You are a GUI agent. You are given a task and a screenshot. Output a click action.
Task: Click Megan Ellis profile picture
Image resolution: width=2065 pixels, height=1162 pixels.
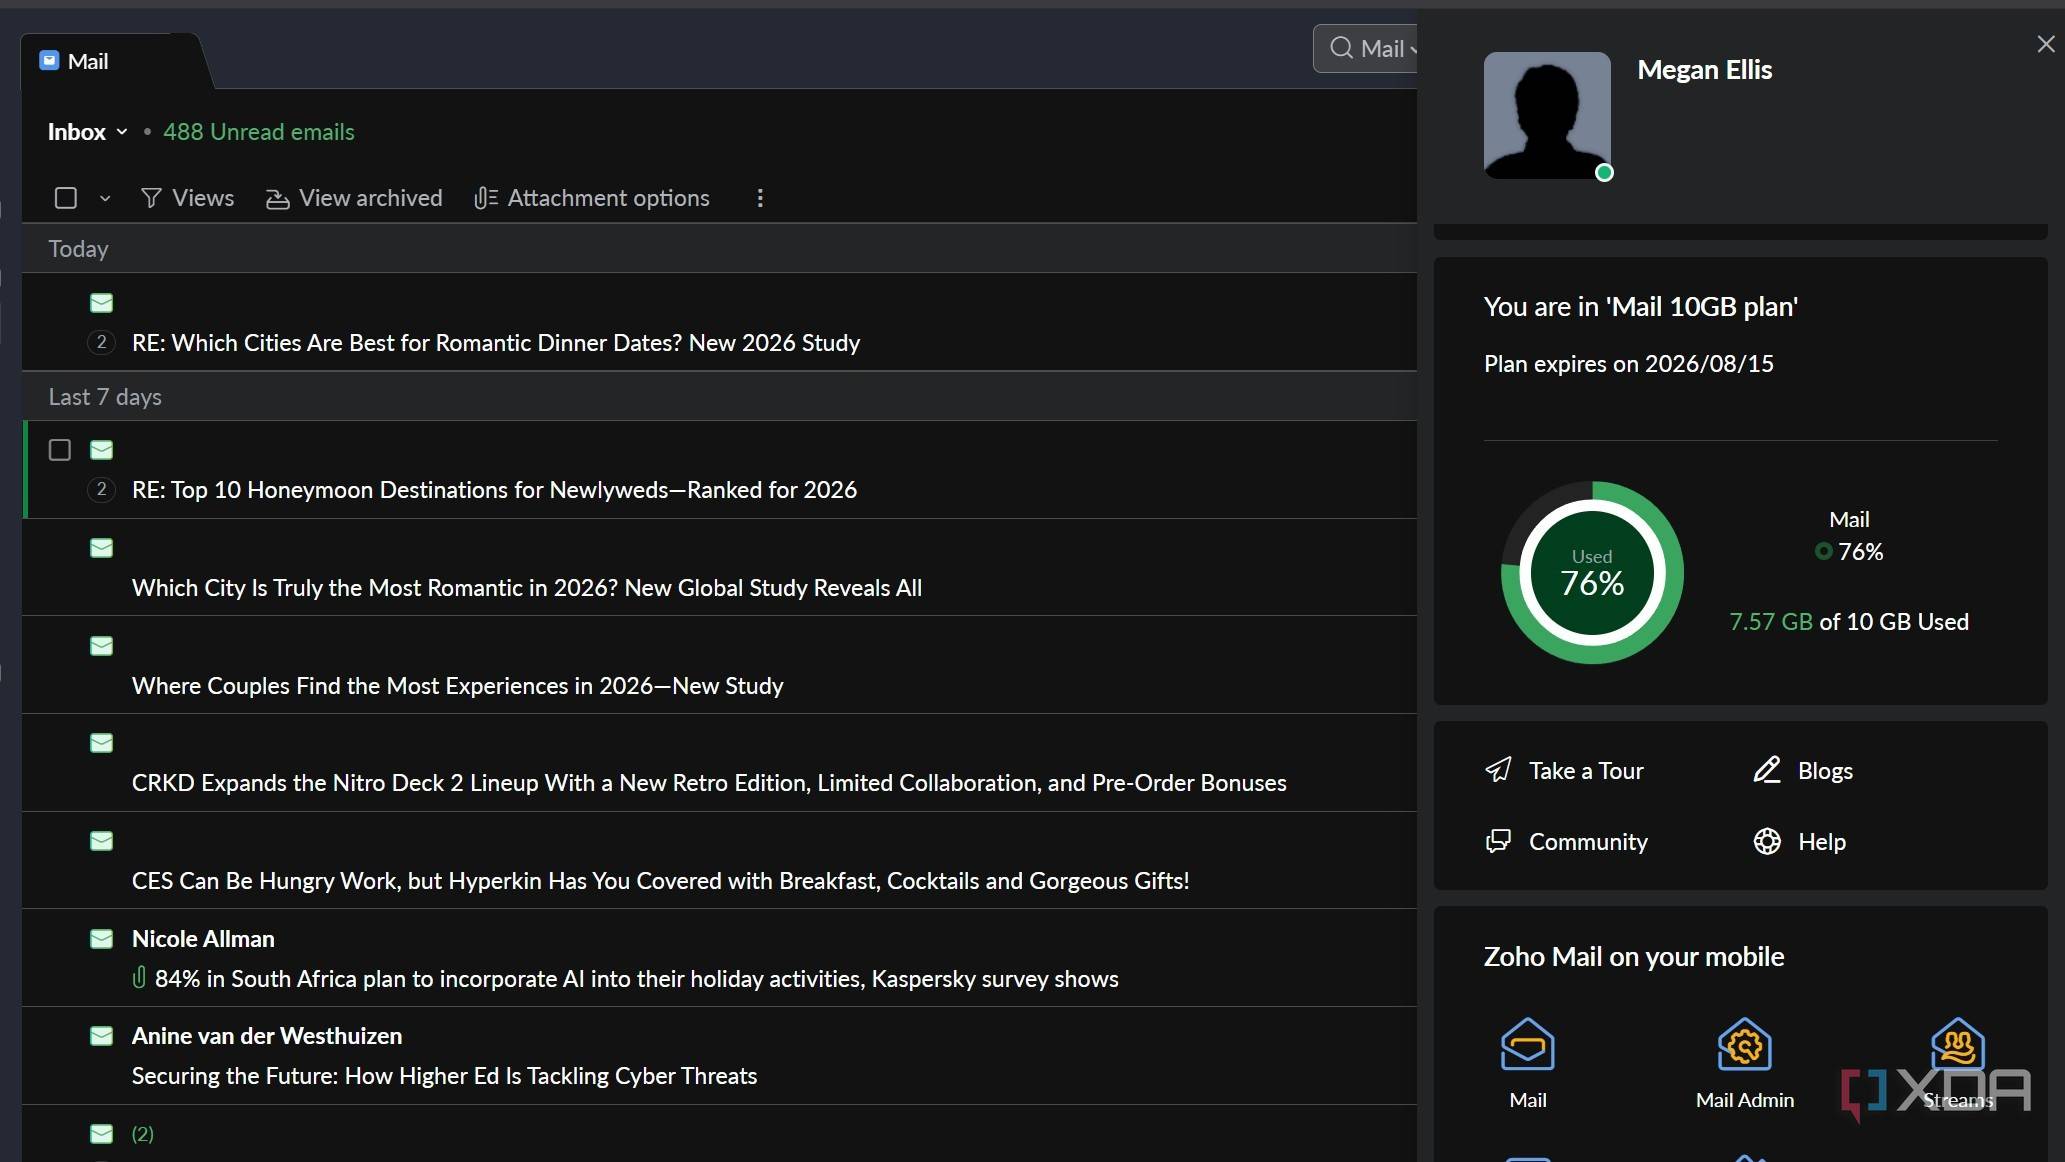tap(1546, 115)
